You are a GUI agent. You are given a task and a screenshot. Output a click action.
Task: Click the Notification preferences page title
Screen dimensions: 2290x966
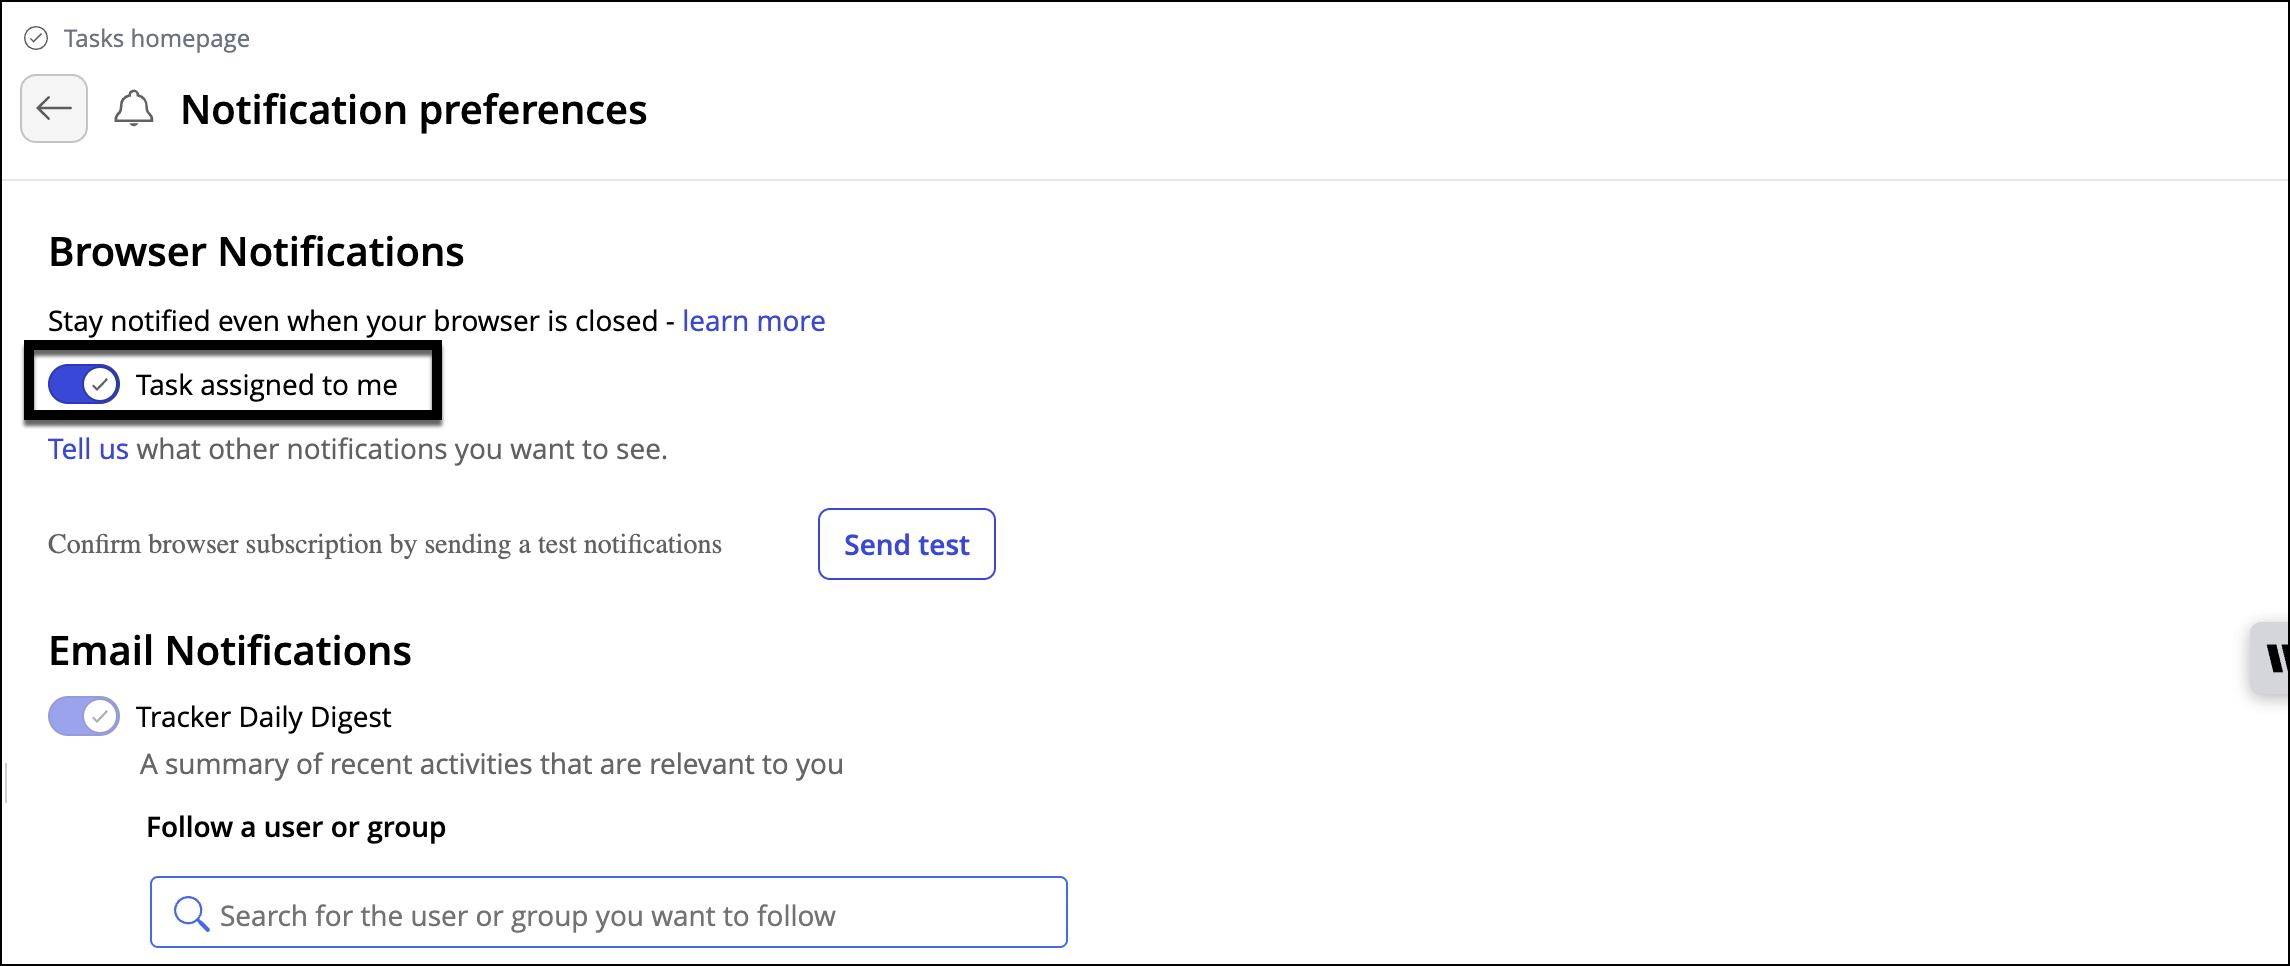[413, 110]
